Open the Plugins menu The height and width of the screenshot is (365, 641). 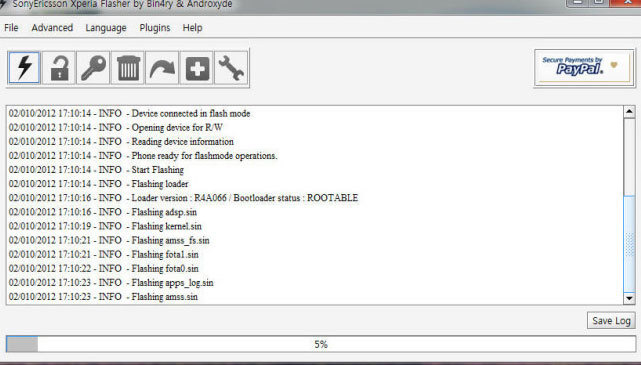click(155, 28)
